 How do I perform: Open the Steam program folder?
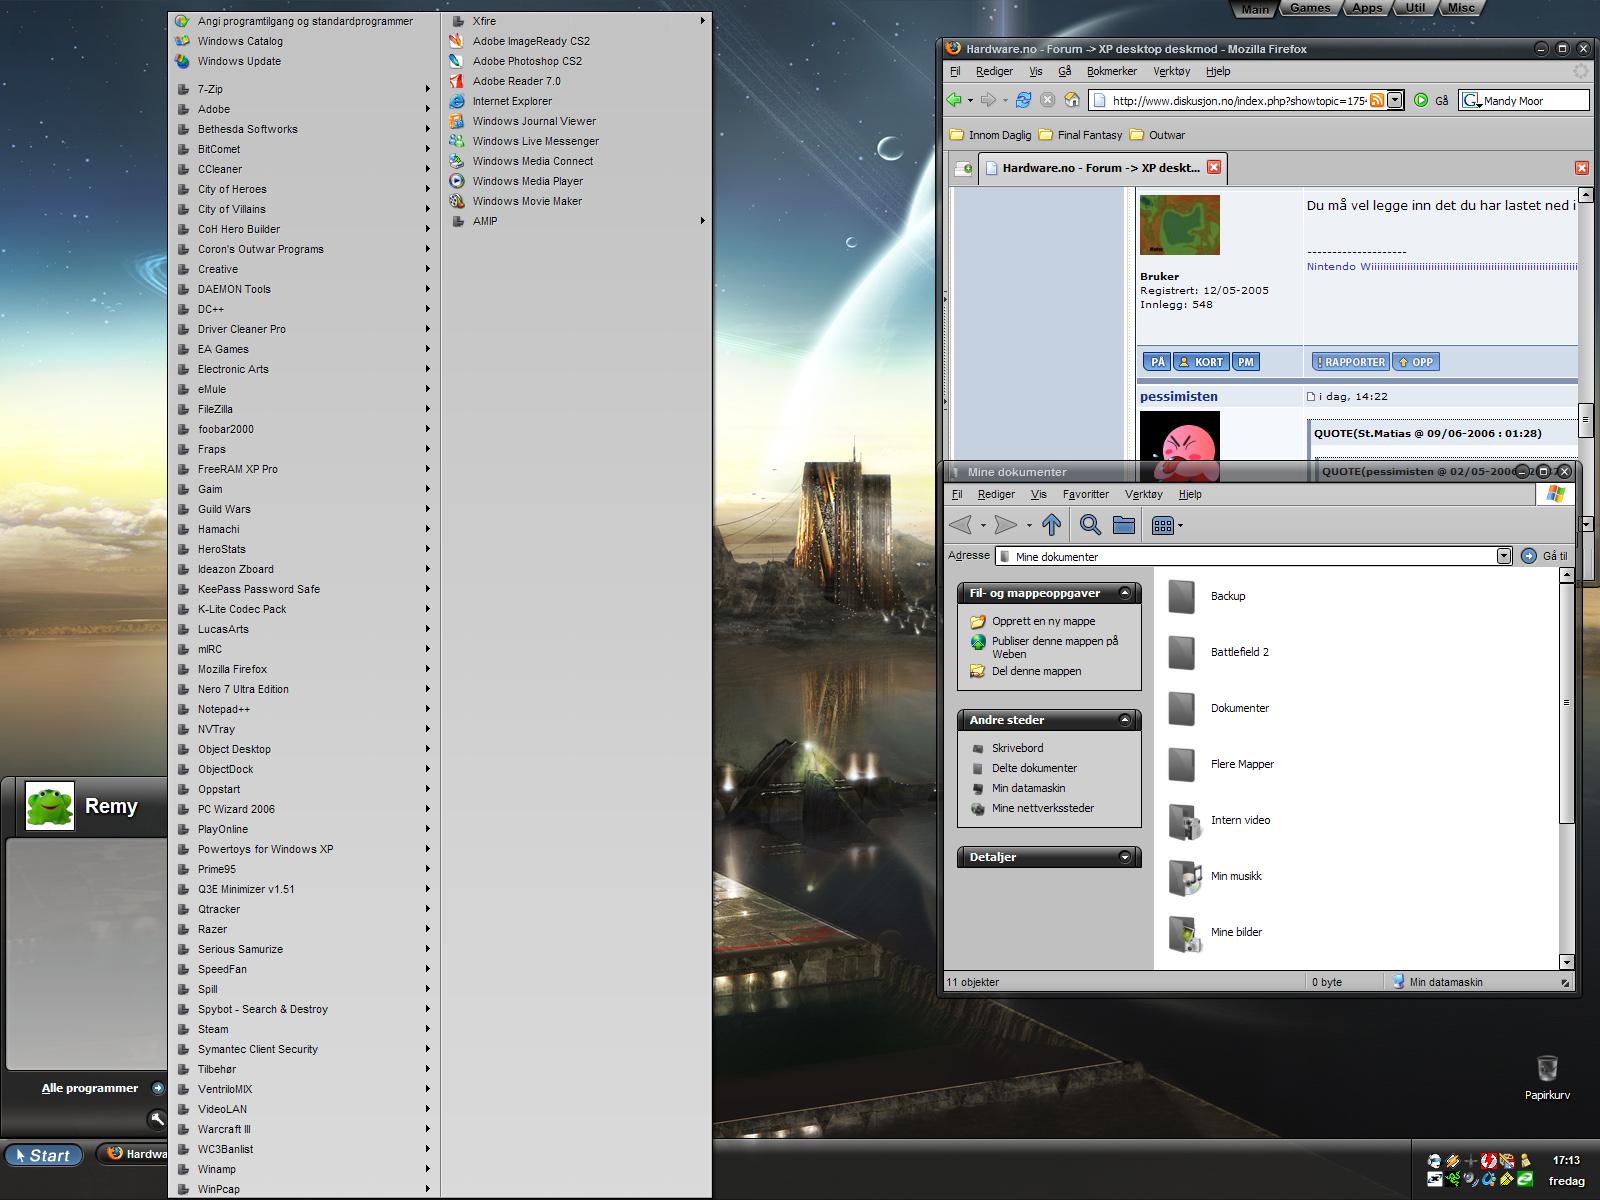pos(304,1029)
